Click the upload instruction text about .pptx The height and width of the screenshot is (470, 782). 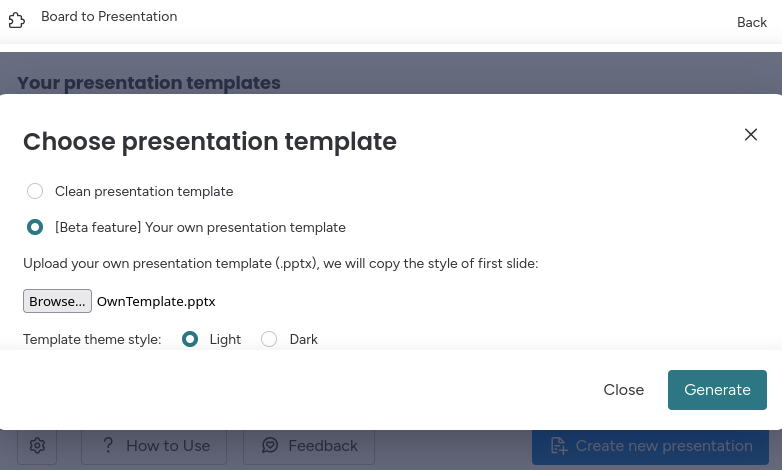(x=281, y=264)
